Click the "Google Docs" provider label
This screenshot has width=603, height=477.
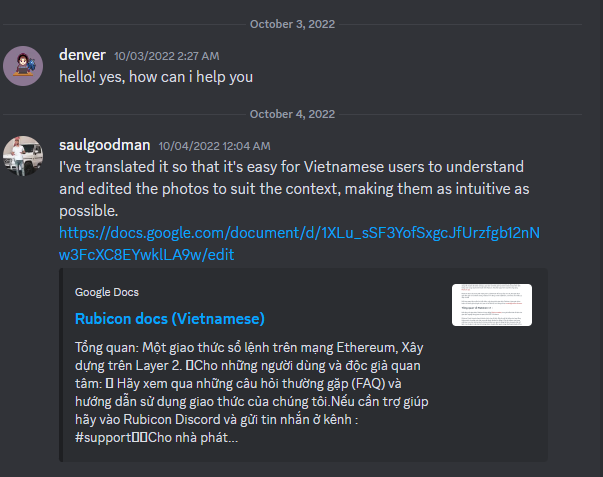[107, 292]
